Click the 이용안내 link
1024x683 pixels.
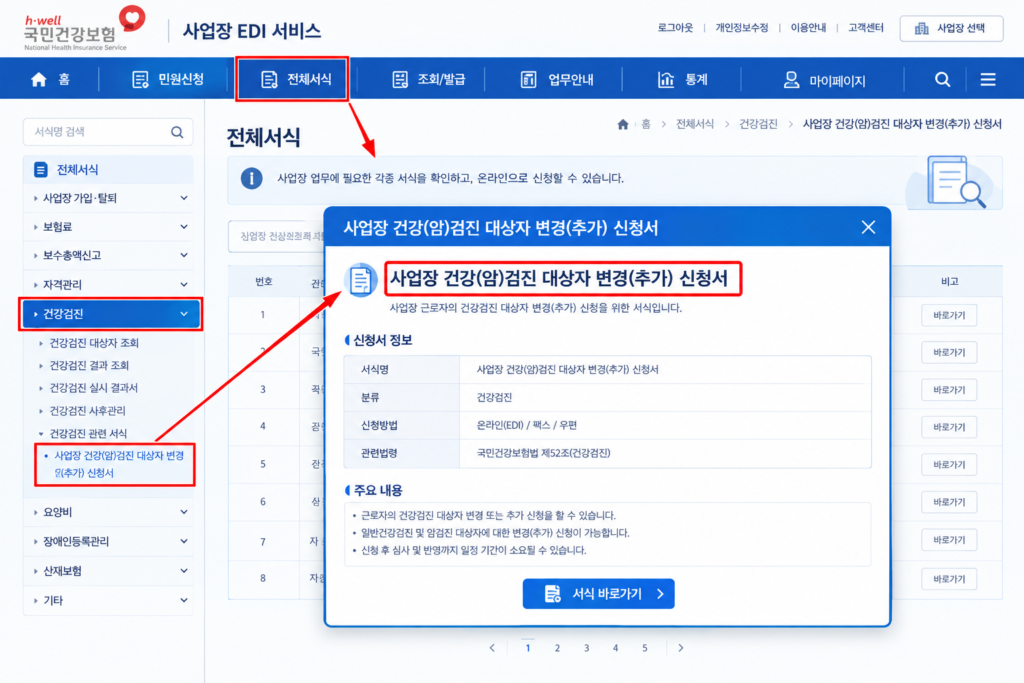tap(808, 27)
